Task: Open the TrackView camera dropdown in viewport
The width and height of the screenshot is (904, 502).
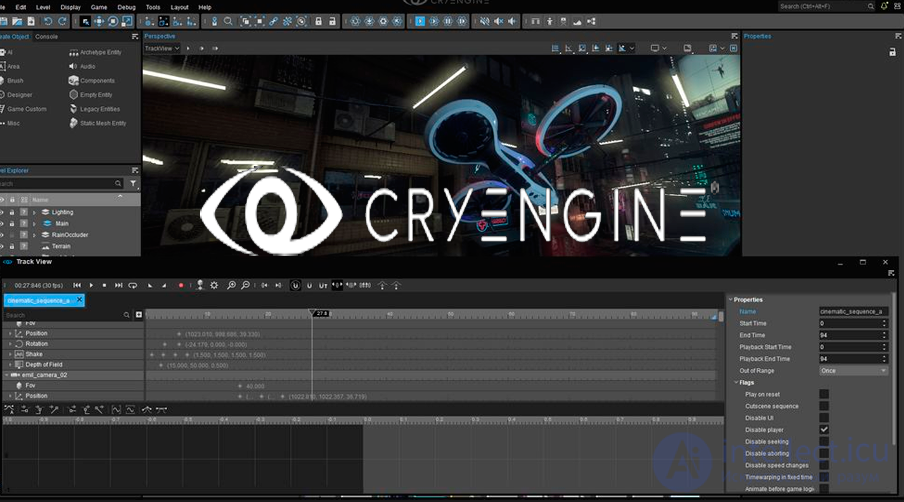Action: point(162,48)
